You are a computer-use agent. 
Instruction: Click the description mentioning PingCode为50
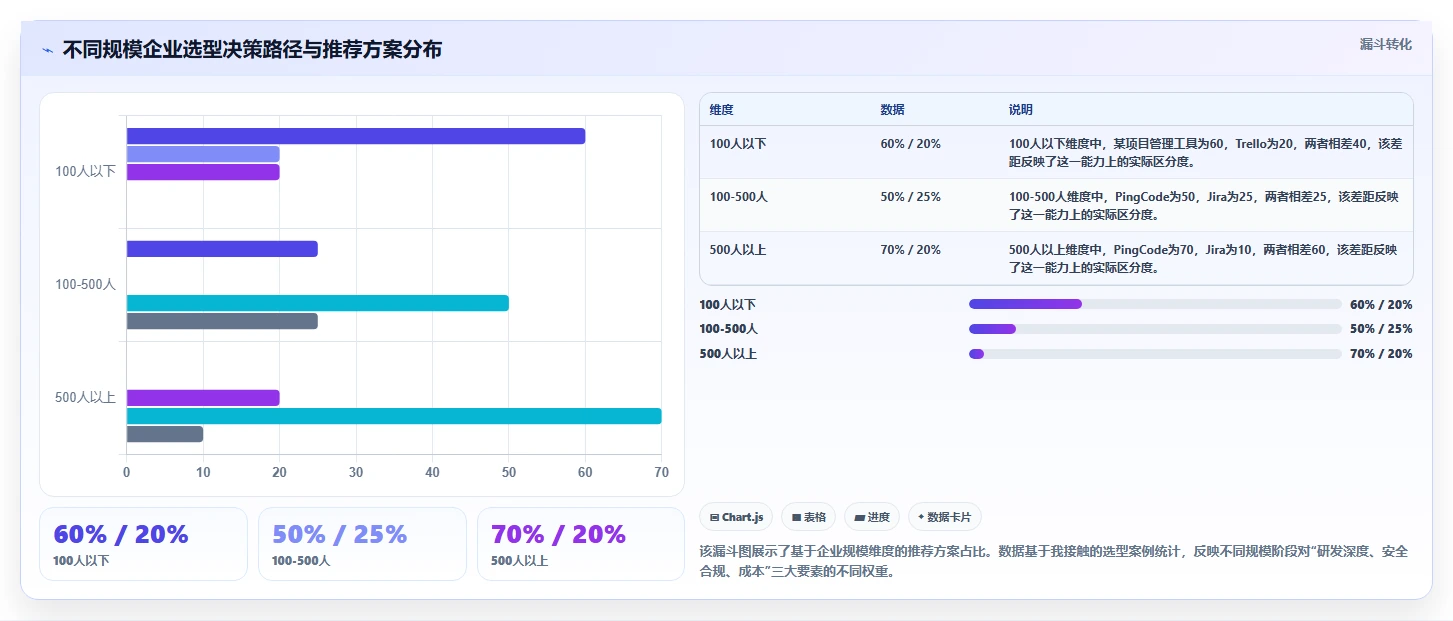point(1204,205)
